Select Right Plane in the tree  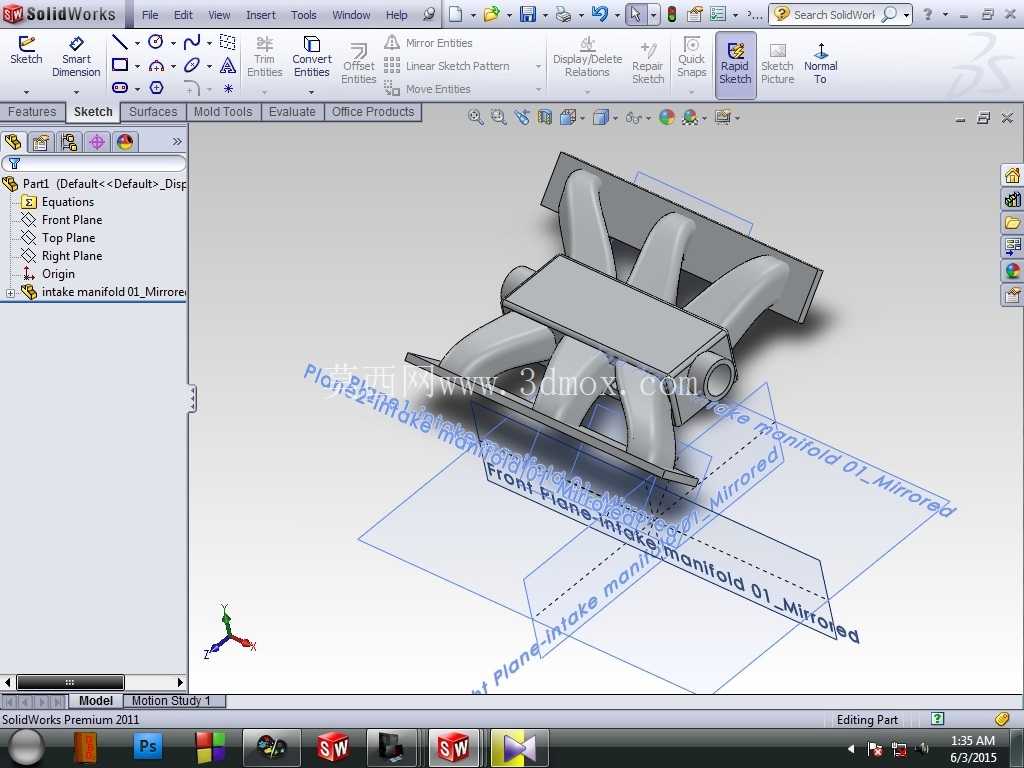coord(72,256)
